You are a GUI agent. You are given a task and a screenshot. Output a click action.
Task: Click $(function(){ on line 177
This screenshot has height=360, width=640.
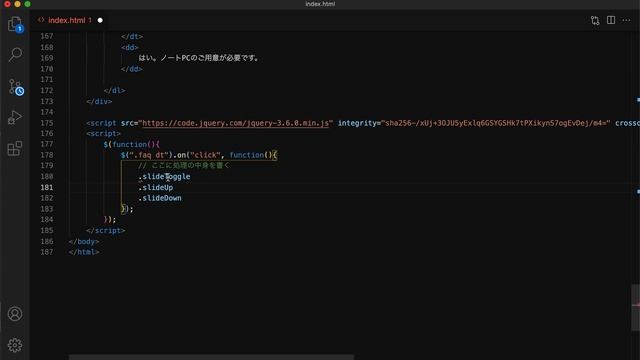point(131,144)
